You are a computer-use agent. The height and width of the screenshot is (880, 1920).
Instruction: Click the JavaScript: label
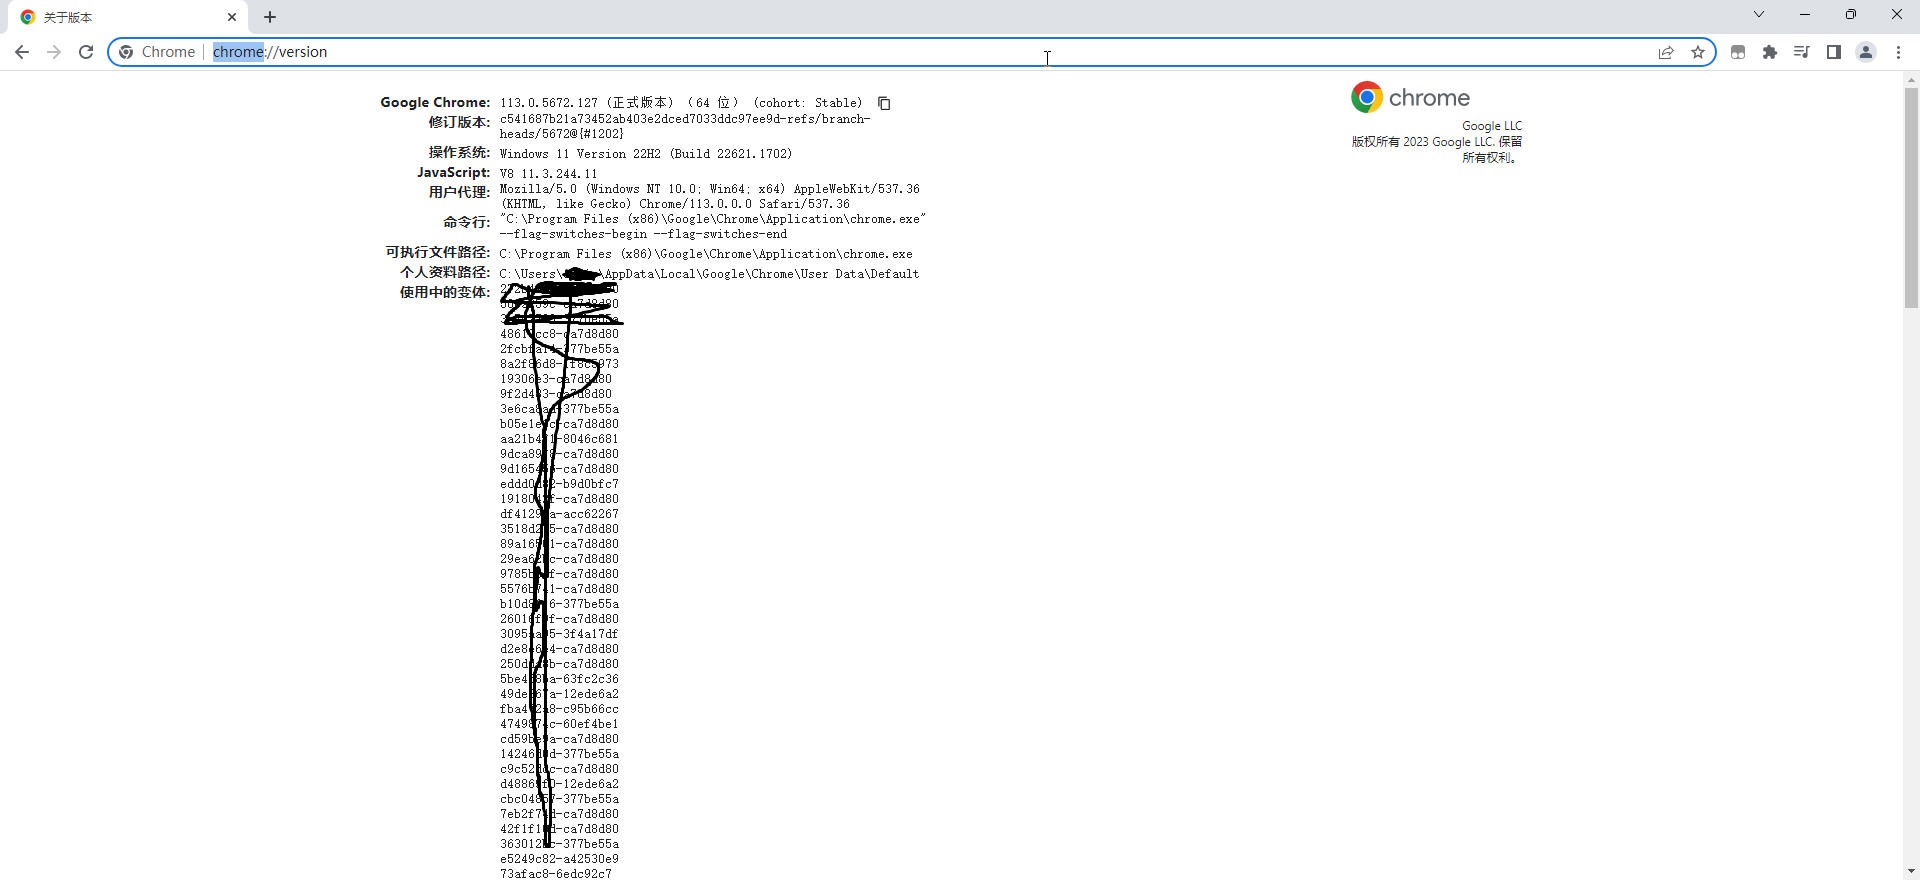pyautogui.click(x=453, y=172)
